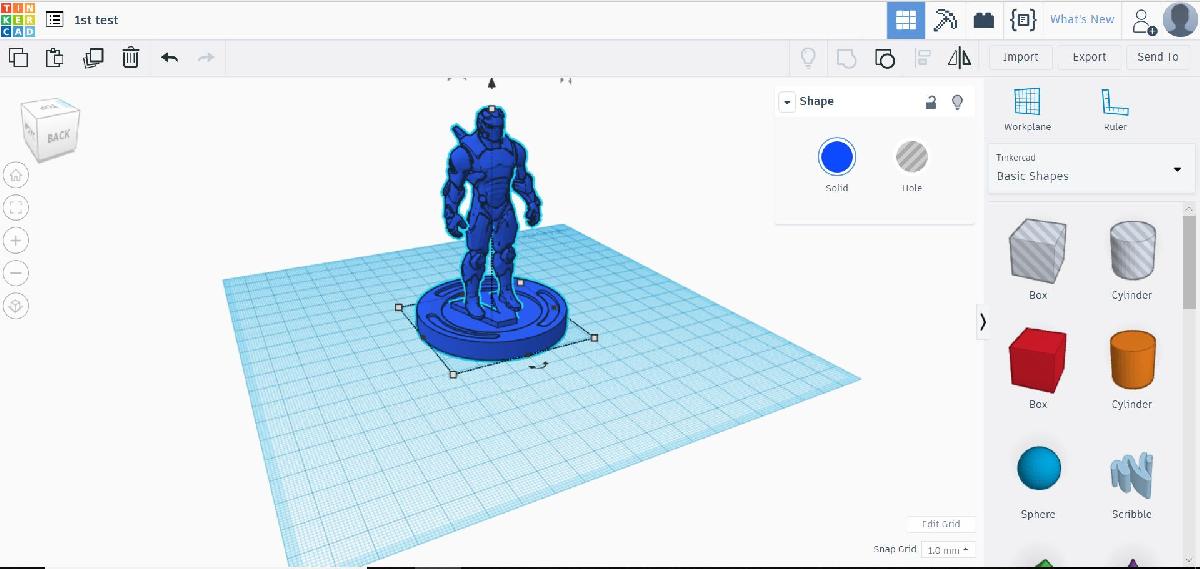1200x569 pixels.
Task: Click the Export button
Action: coord(1089,57)
